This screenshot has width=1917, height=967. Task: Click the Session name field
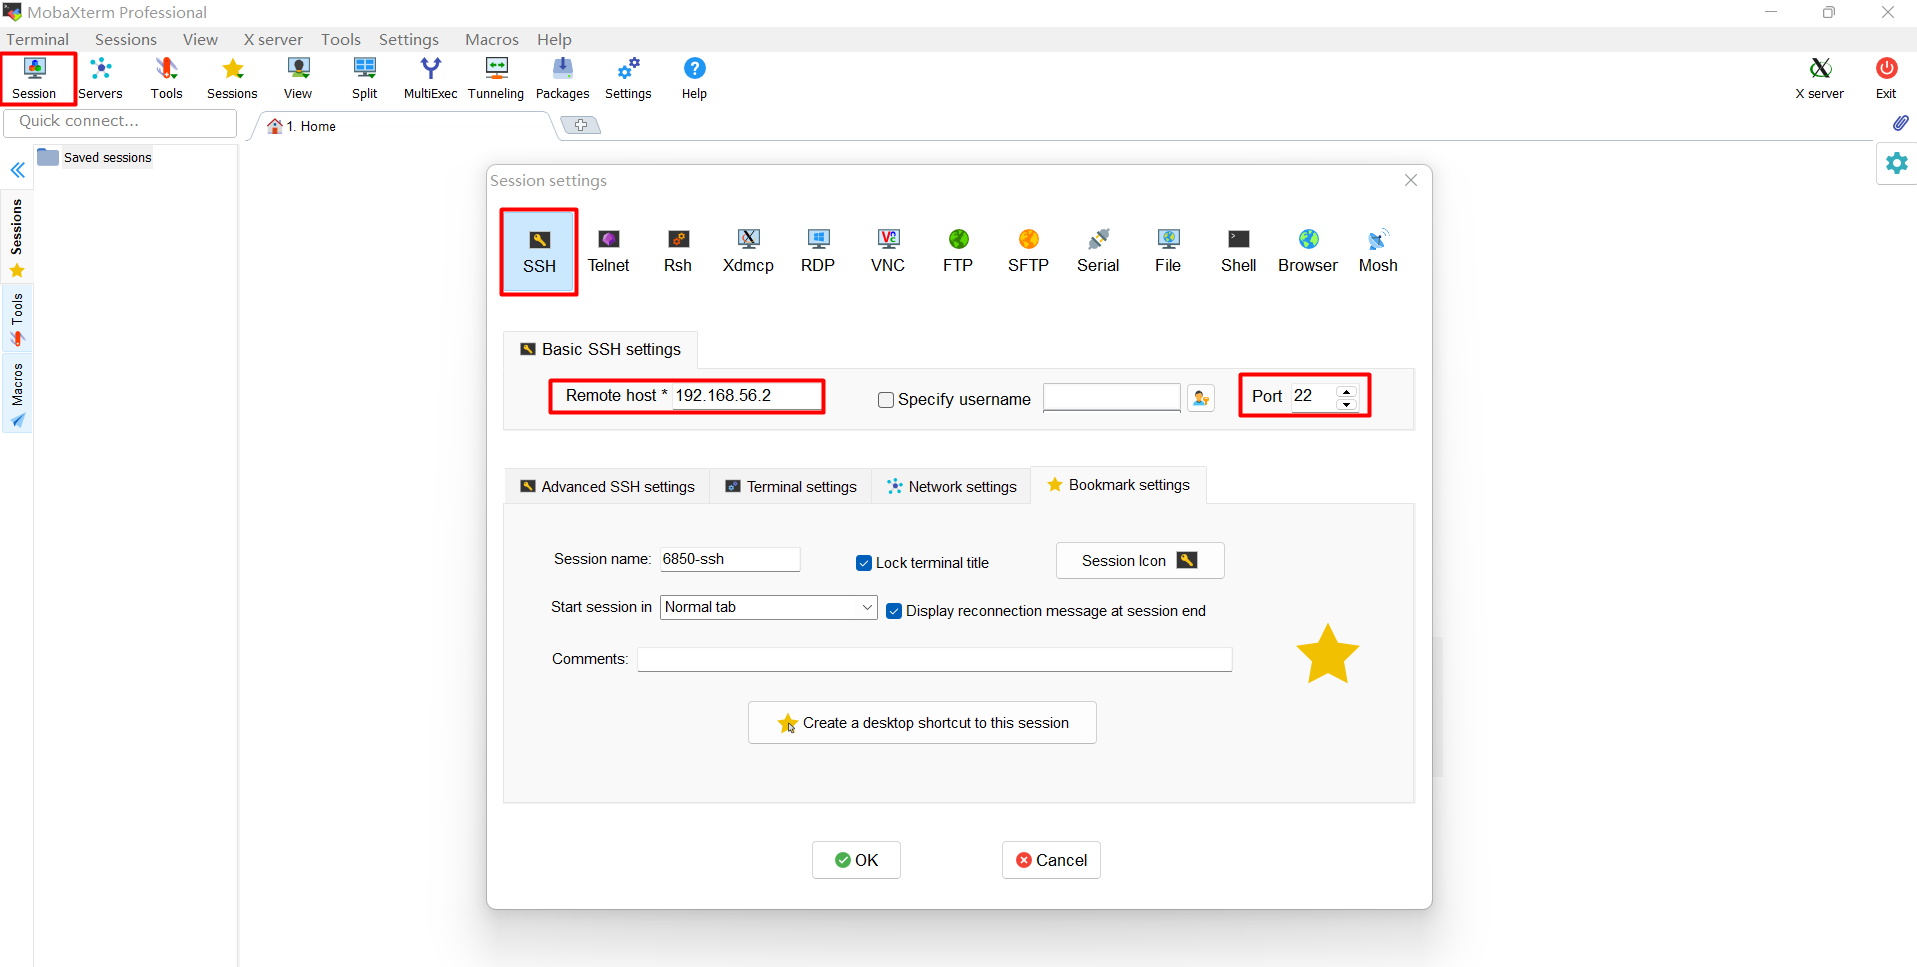pos(730,559)
